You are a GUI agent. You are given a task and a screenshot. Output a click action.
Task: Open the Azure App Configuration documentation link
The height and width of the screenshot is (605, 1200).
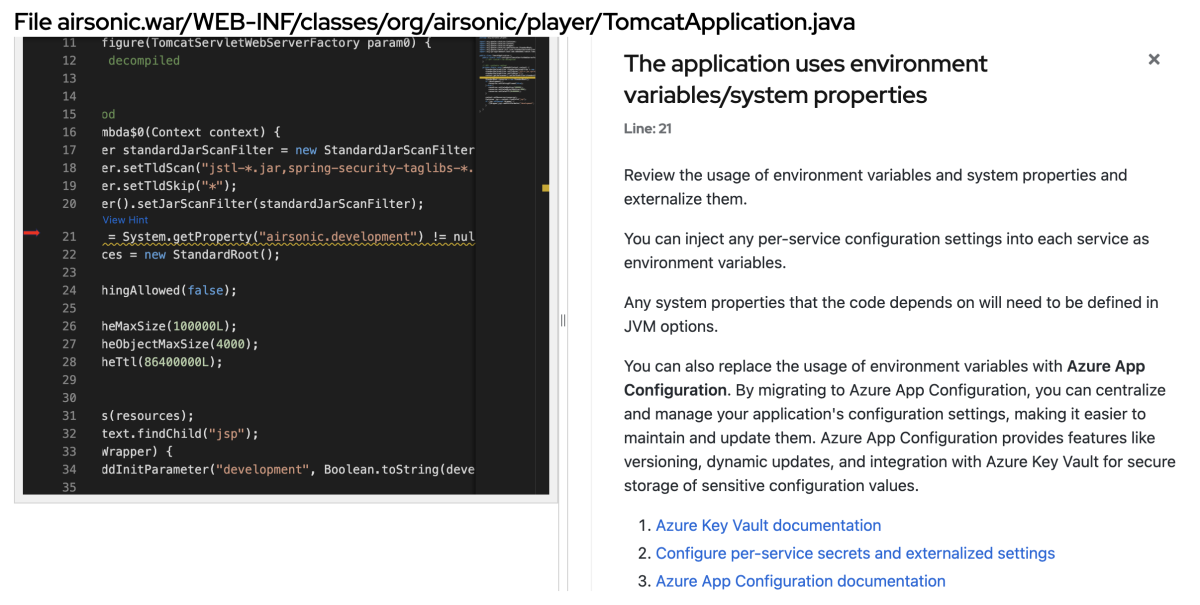800,581
